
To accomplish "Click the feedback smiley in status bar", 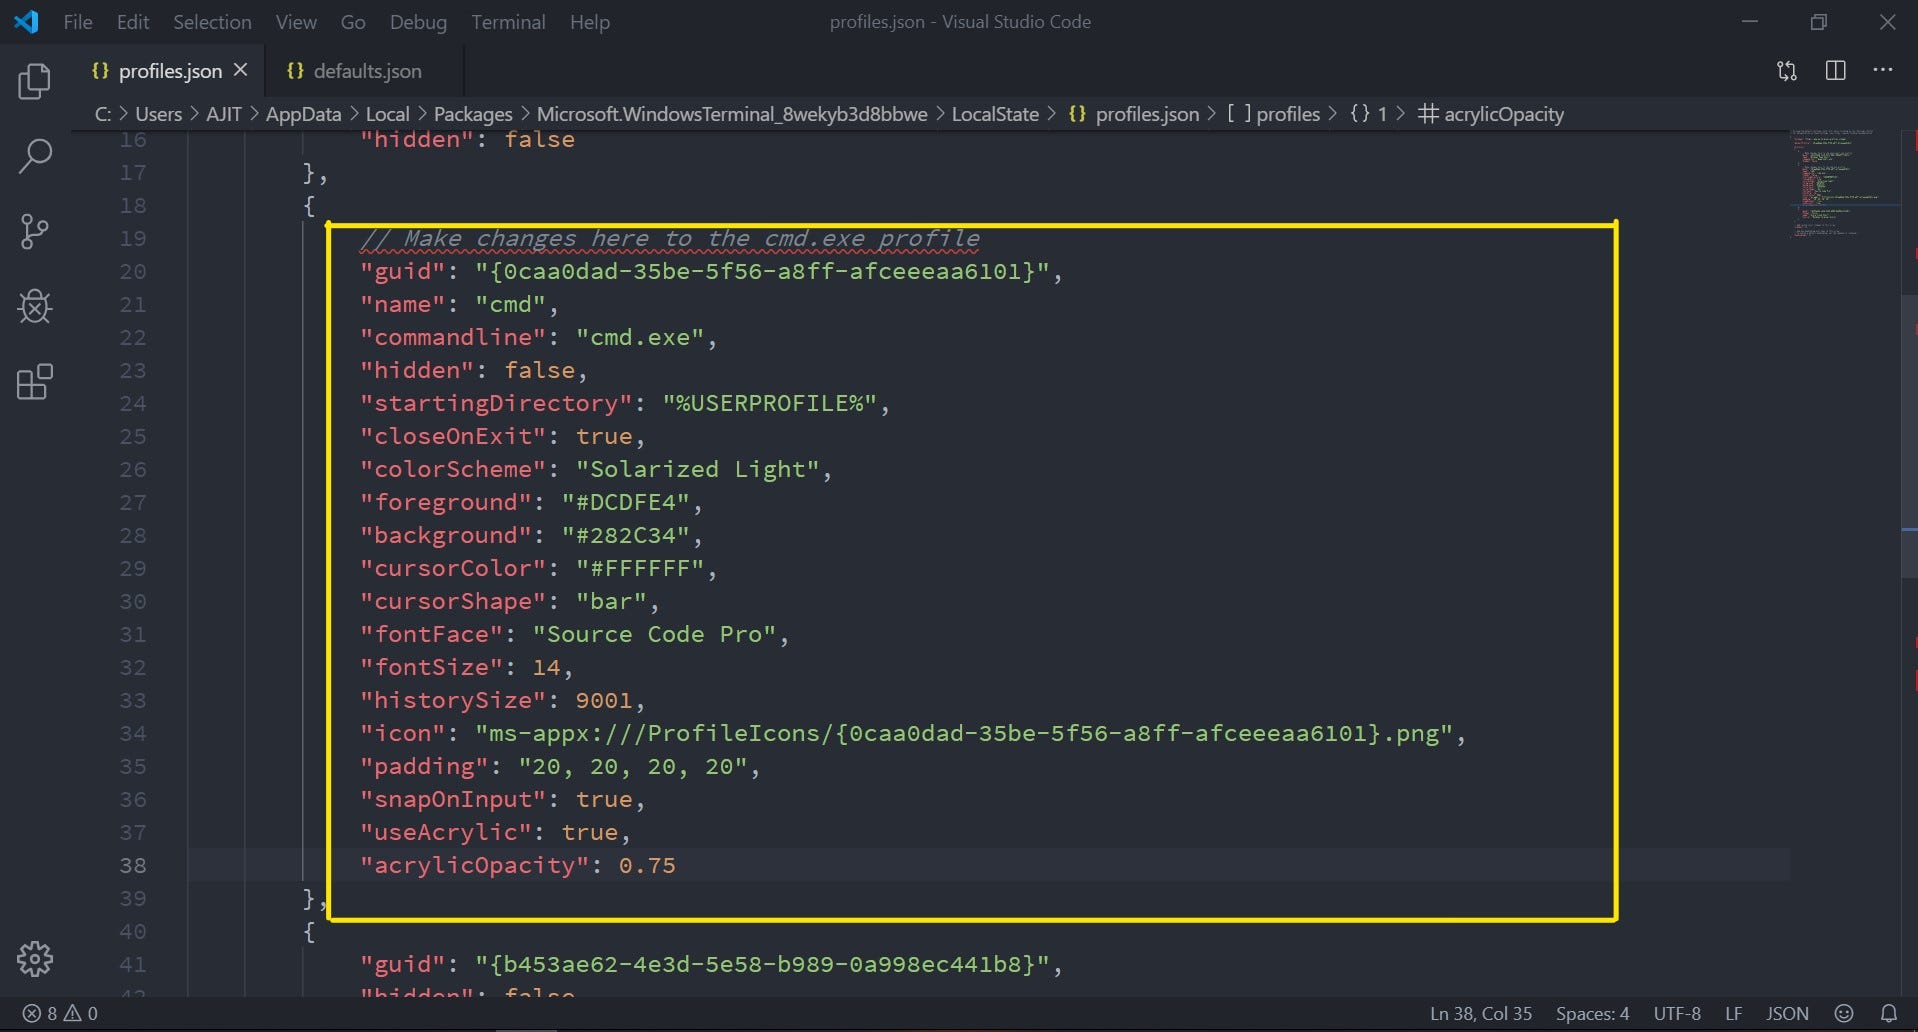I will coord(1843,1013).
